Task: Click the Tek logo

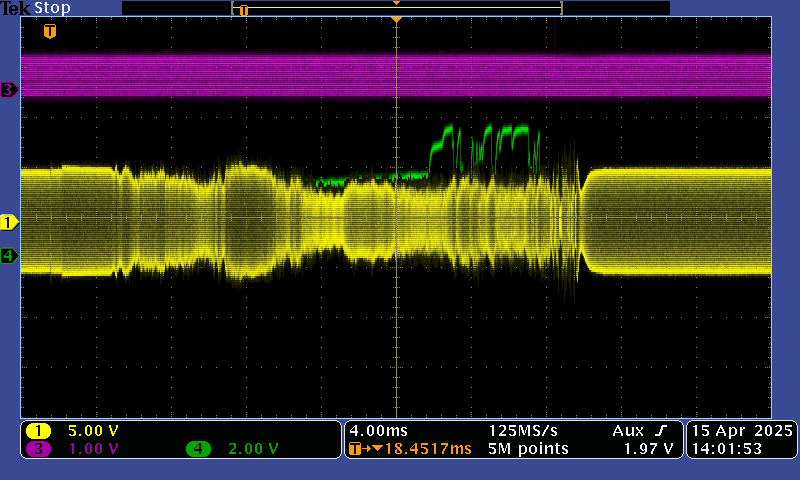Action: point(16,8)
